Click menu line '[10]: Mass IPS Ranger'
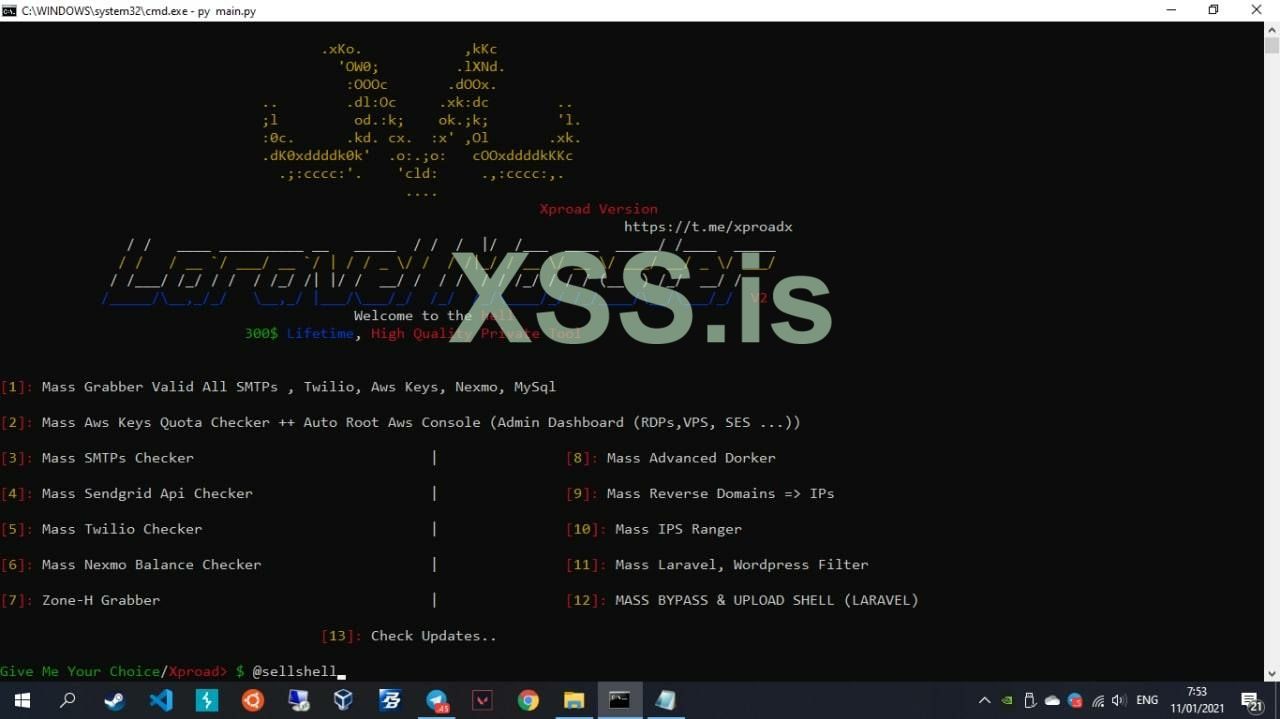This screenshot has height=719, width=1280. [x=654, y=529]
